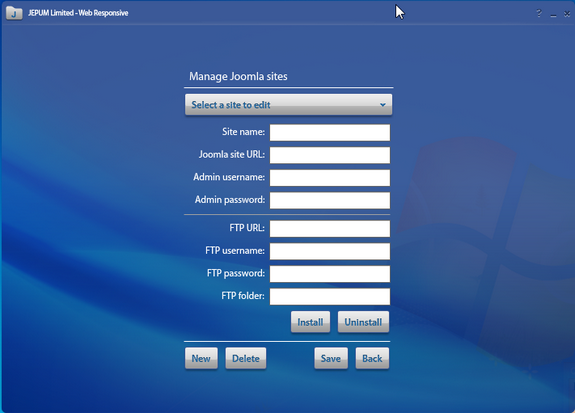The width and height of the screenshot is (575, 413).
Task: Click the 'Admin password:' label
Action: 230,200
